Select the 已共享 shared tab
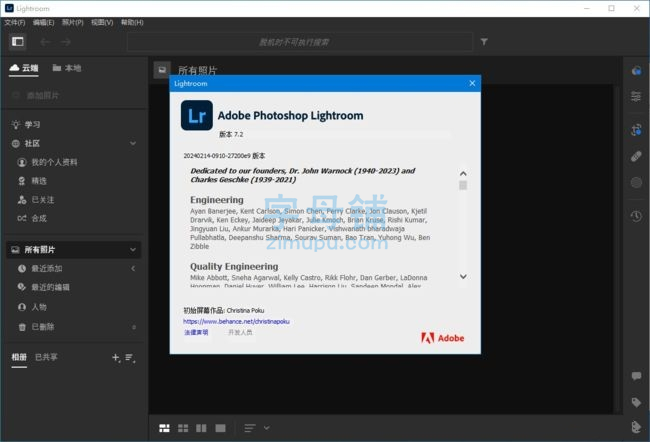 [x=46, y=357]
